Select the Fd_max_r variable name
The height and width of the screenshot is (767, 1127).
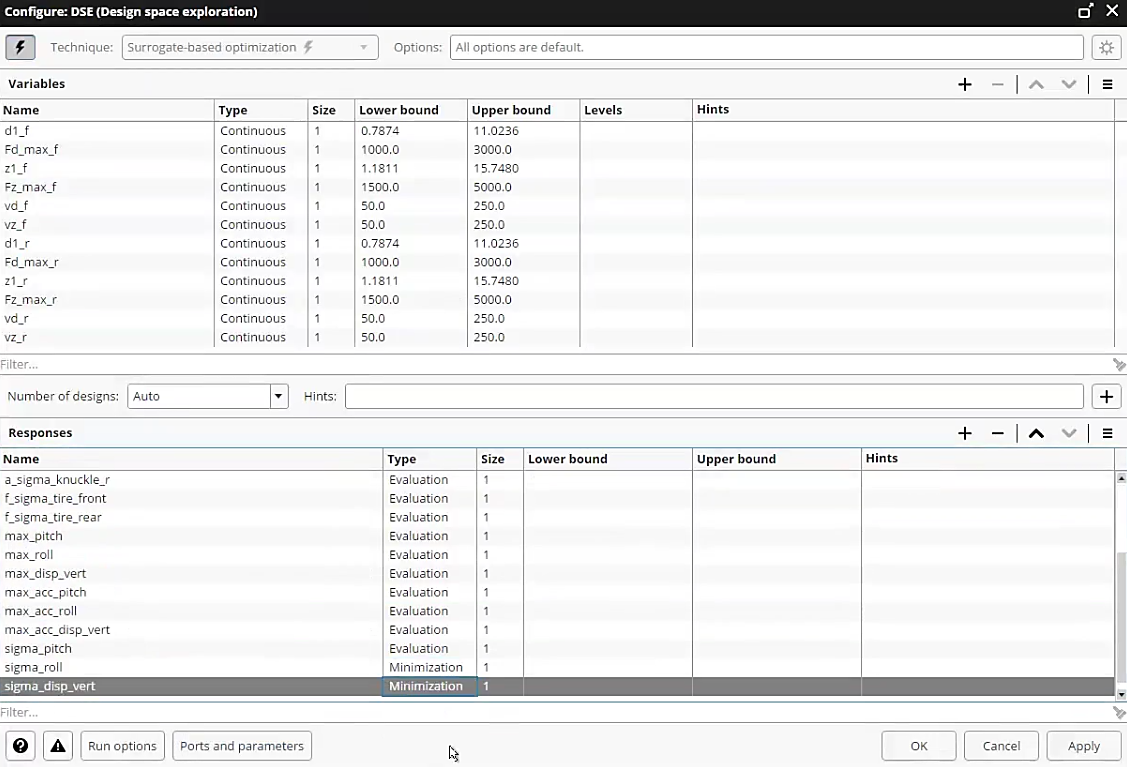(x=32, y=262)
